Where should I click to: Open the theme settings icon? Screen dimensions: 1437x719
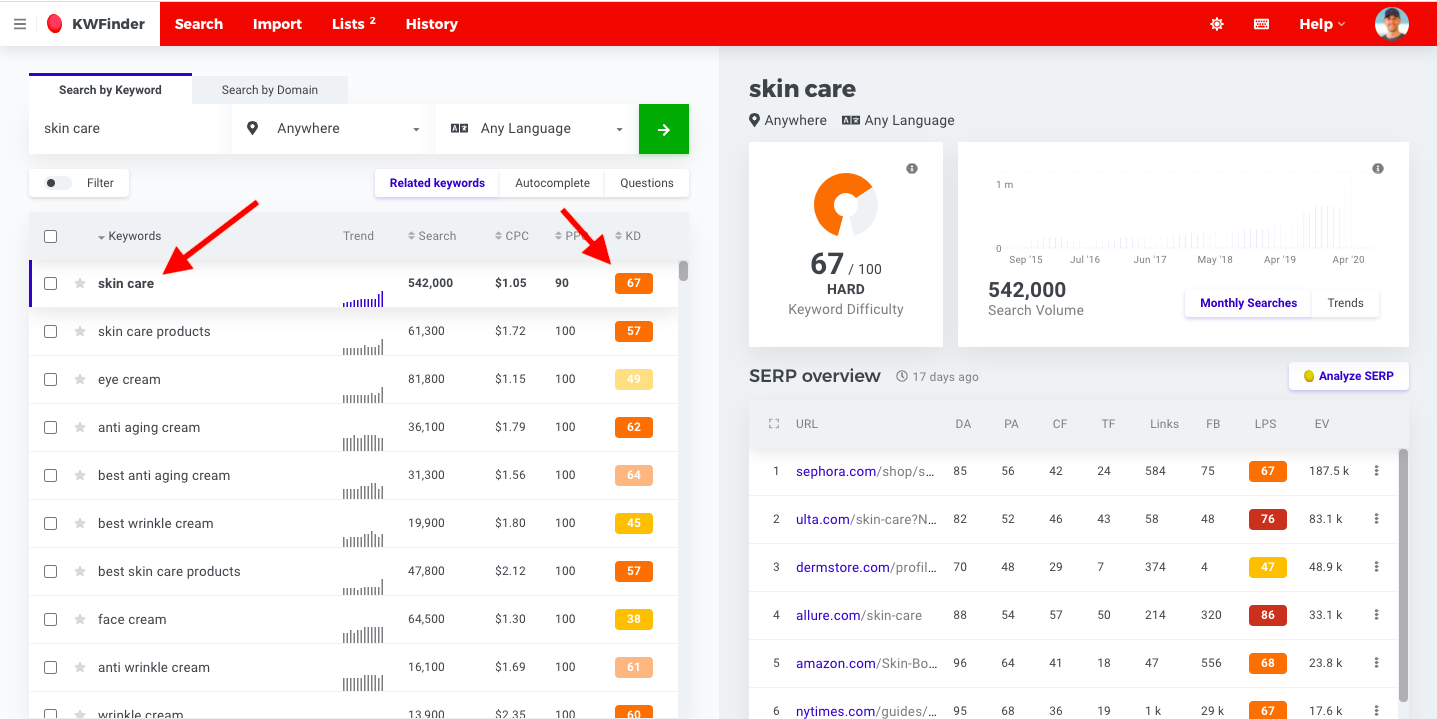pos(1217,24)
